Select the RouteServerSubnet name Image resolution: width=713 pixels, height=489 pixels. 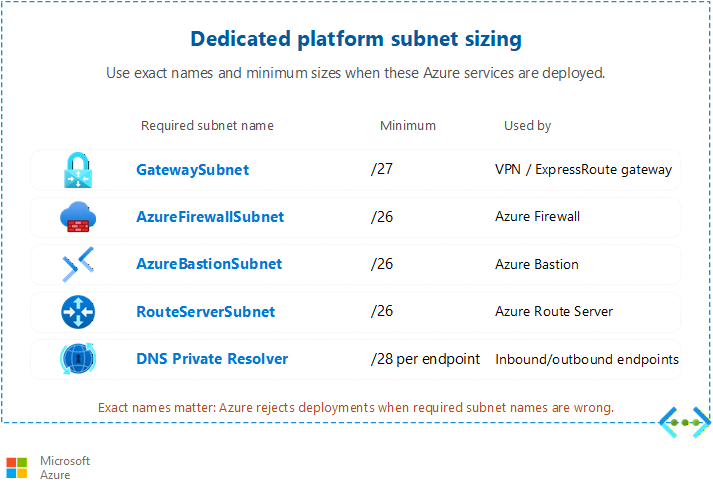point(206,312)
